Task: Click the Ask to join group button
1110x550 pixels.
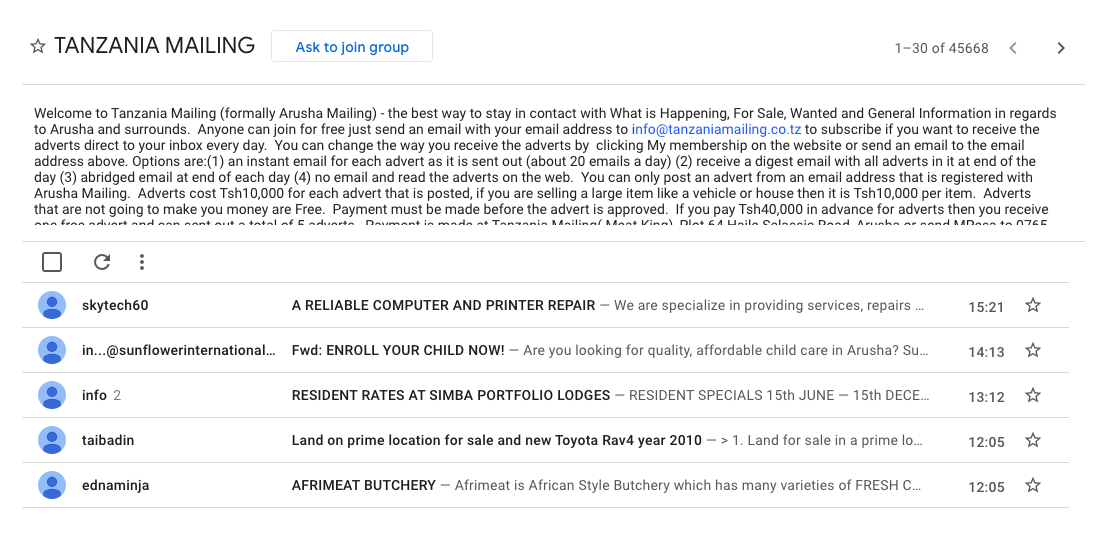Action: point(352,47)
